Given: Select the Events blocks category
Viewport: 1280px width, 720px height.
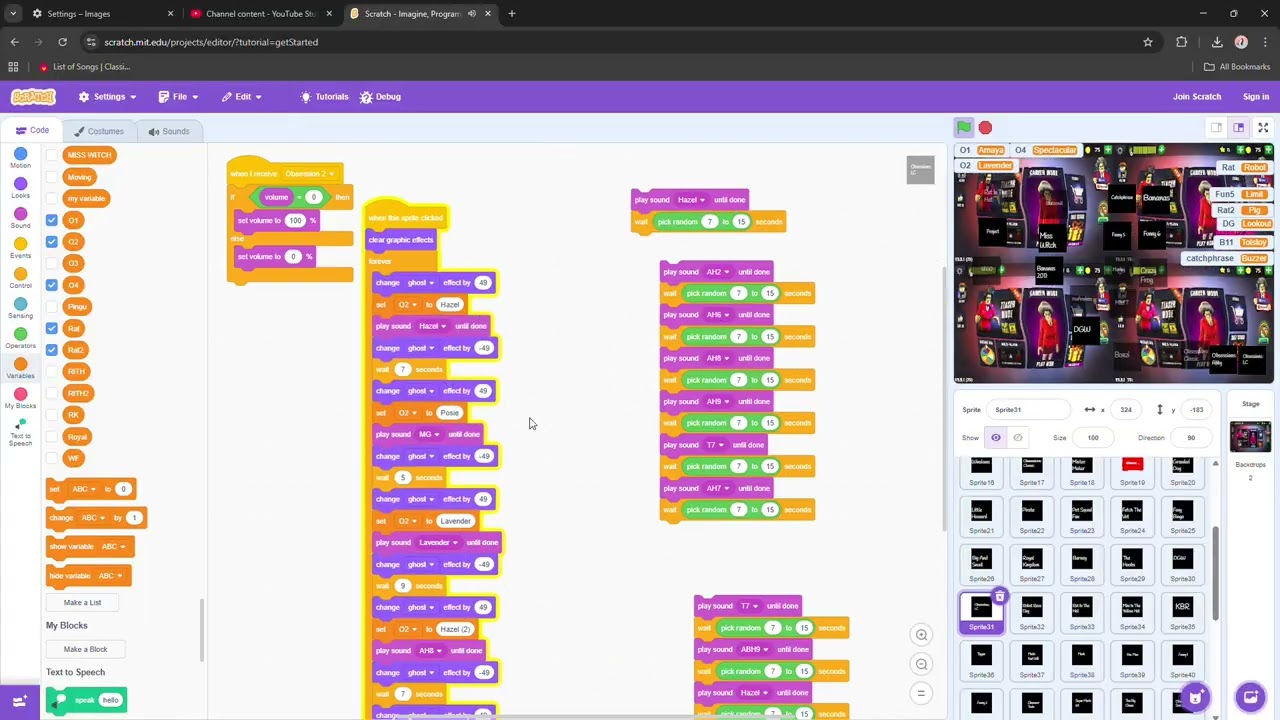Looking at the screenshot, I should [20, 248].
